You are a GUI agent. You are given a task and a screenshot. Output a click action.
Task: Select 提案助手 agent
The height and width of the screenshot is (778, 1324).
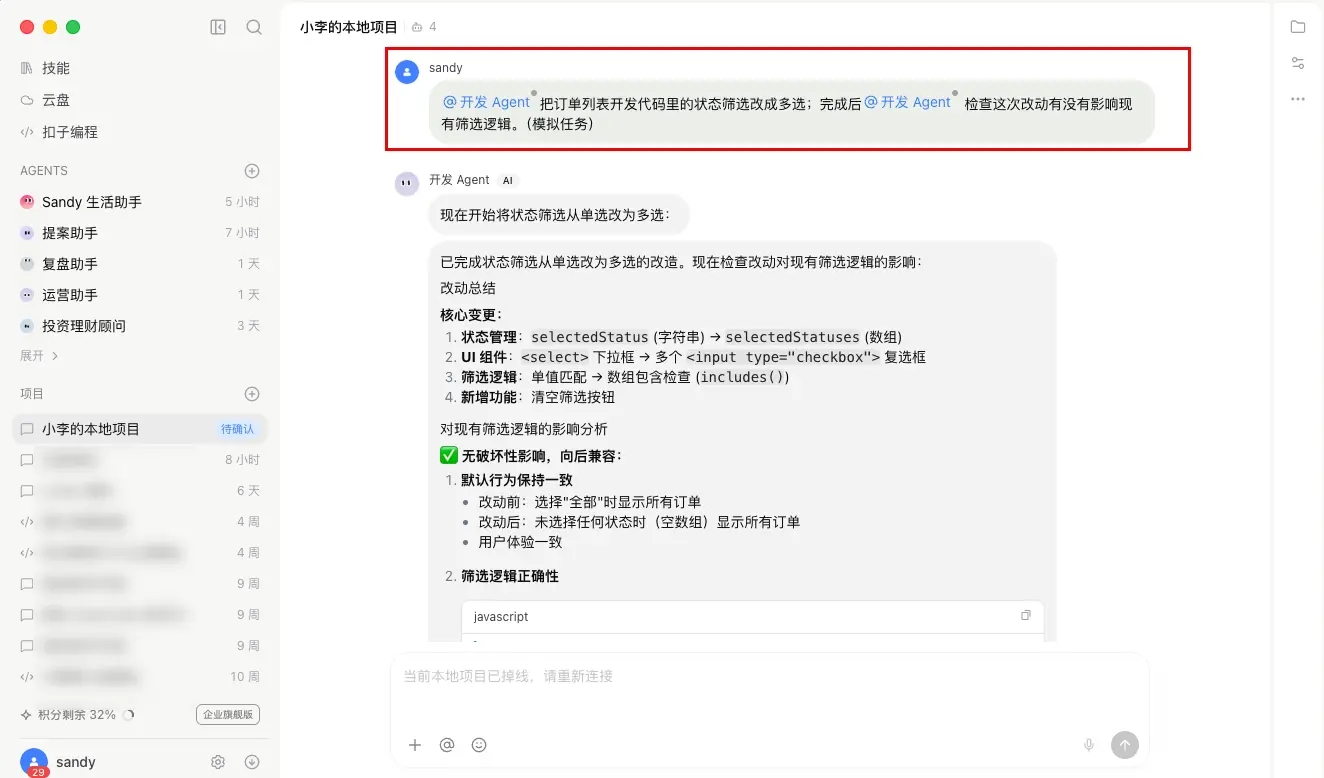140,233
